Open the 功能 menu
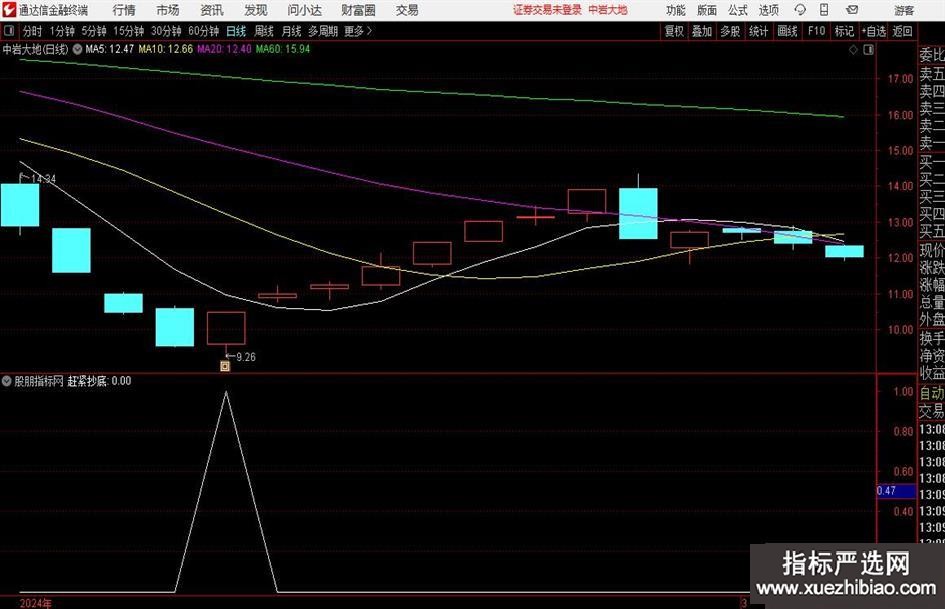This screenshot has height=609, width=945. point(676,10)
